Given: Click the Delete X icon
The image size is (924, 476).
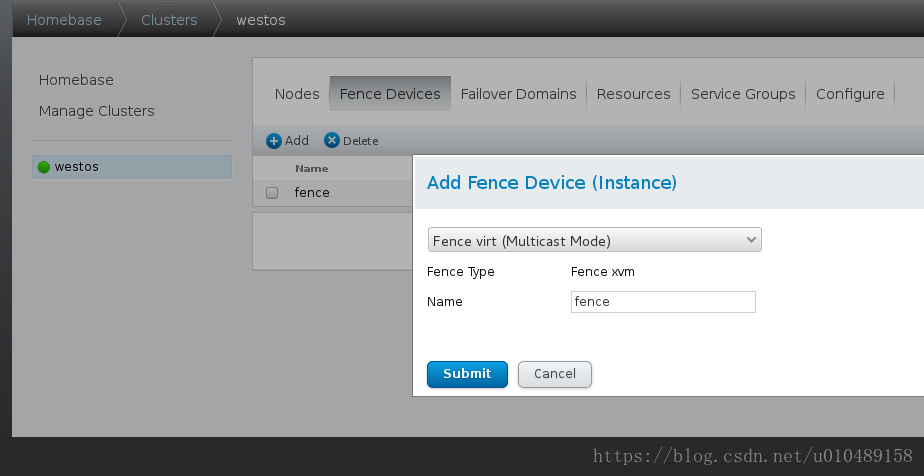Looking at the screenshot, I should click(x=332, y=140).
